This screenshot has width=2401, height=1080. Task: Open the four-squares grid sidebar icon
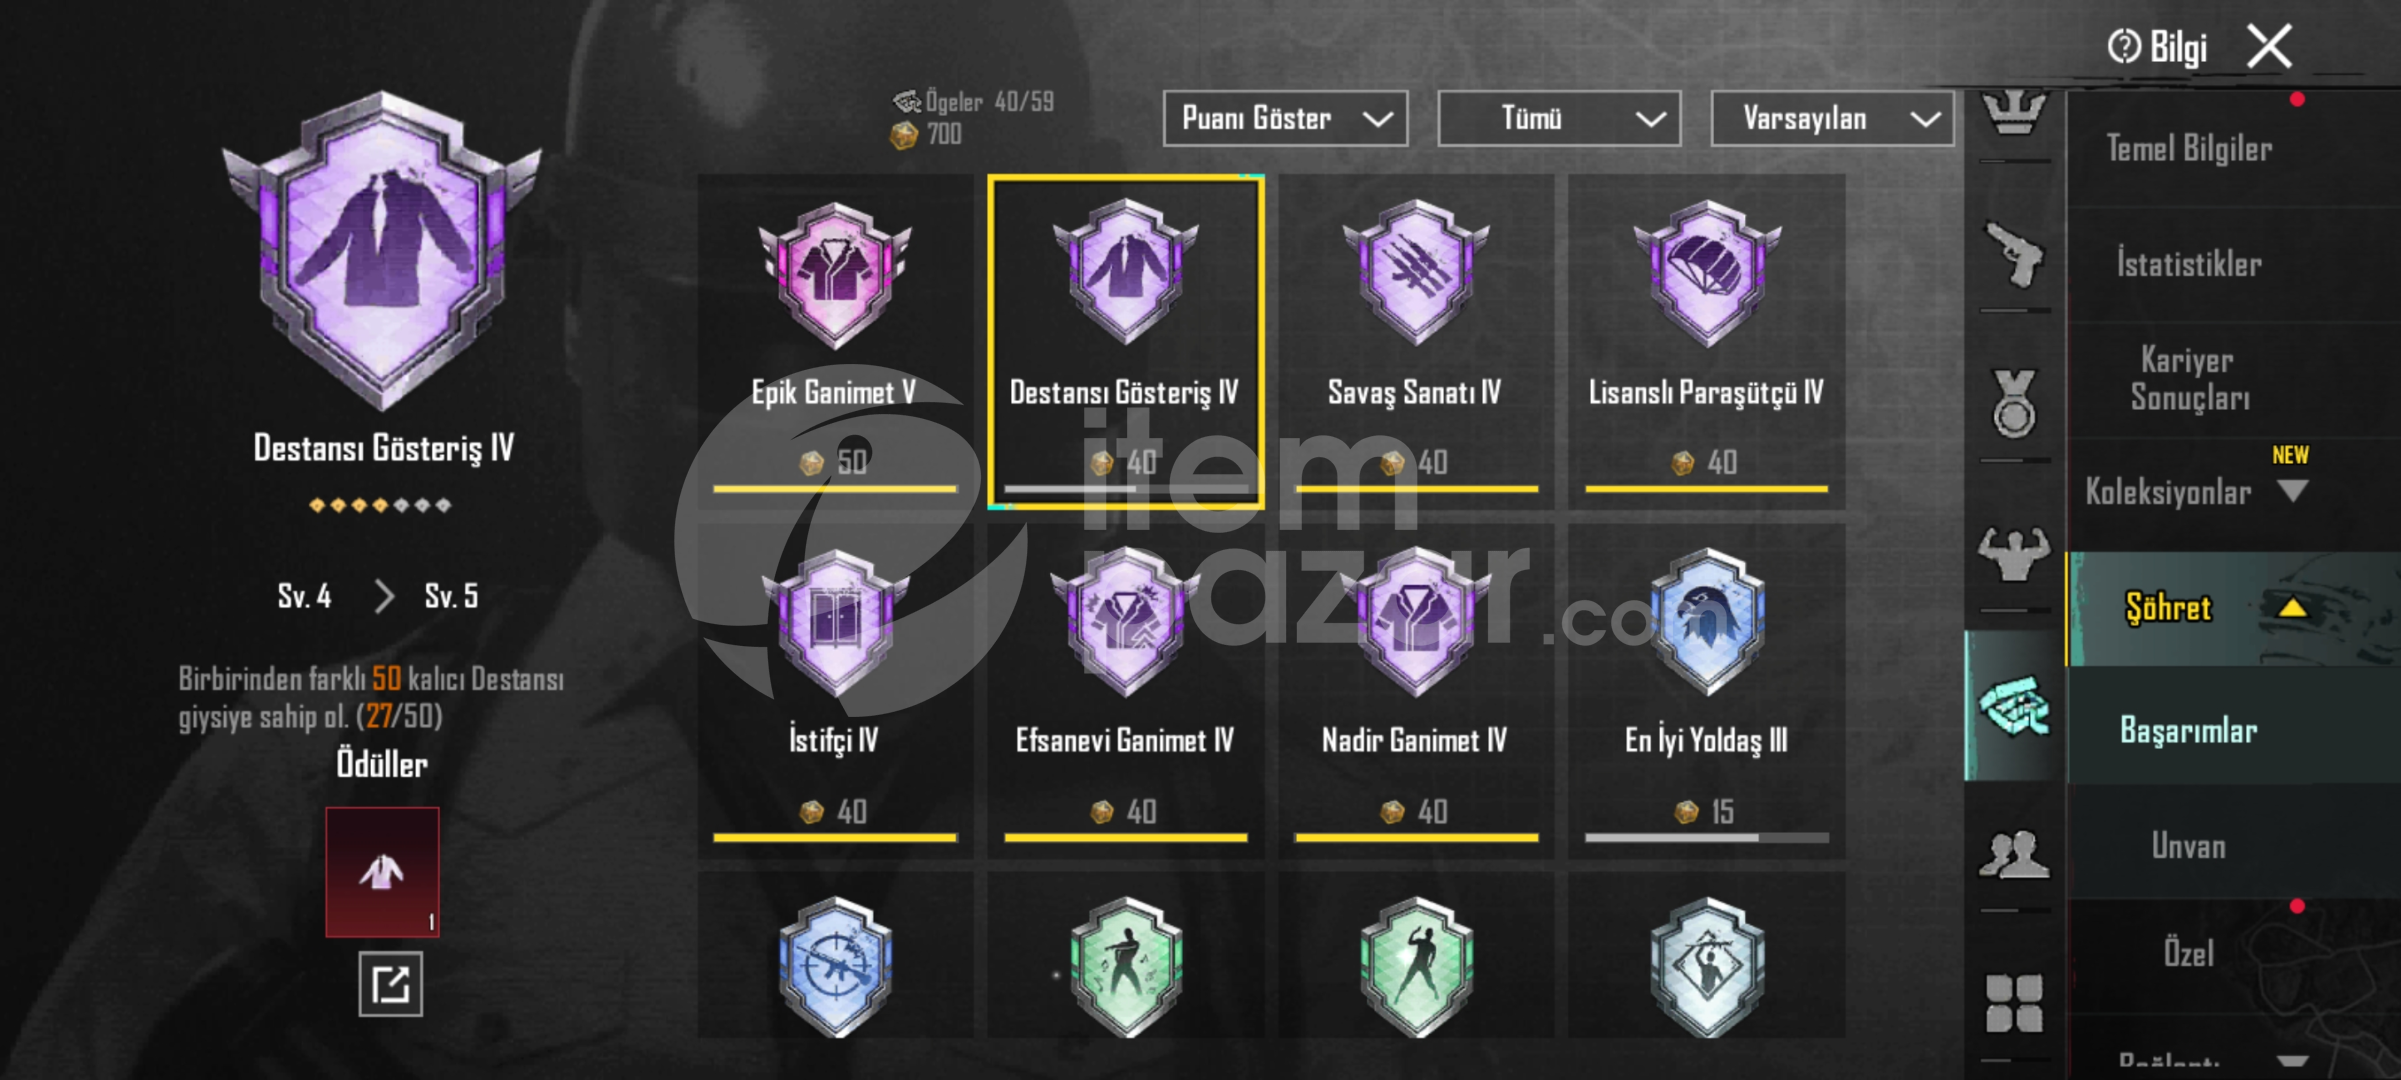pos(2014,1003)
